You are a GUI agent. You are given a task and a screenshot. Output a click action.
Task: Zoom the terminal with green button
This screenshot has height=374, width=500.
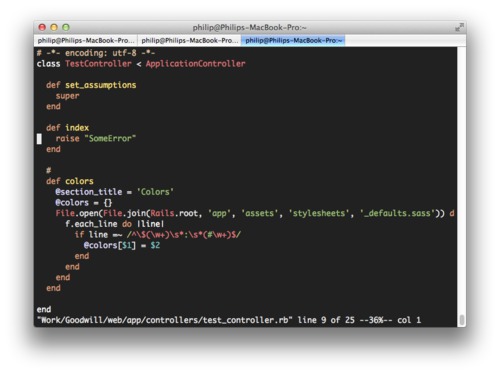coord(66,27)
